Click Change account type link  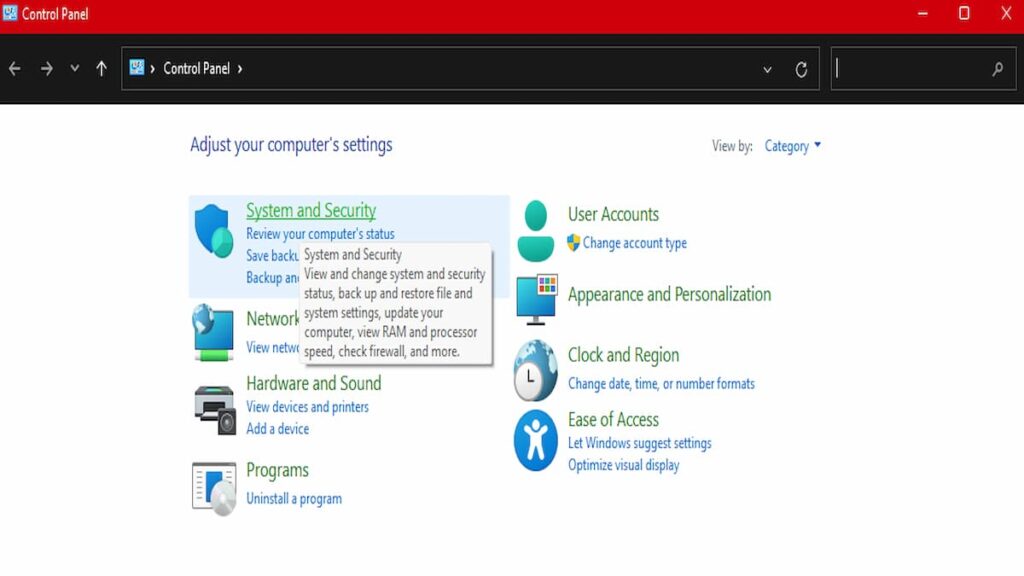[635, 243]
